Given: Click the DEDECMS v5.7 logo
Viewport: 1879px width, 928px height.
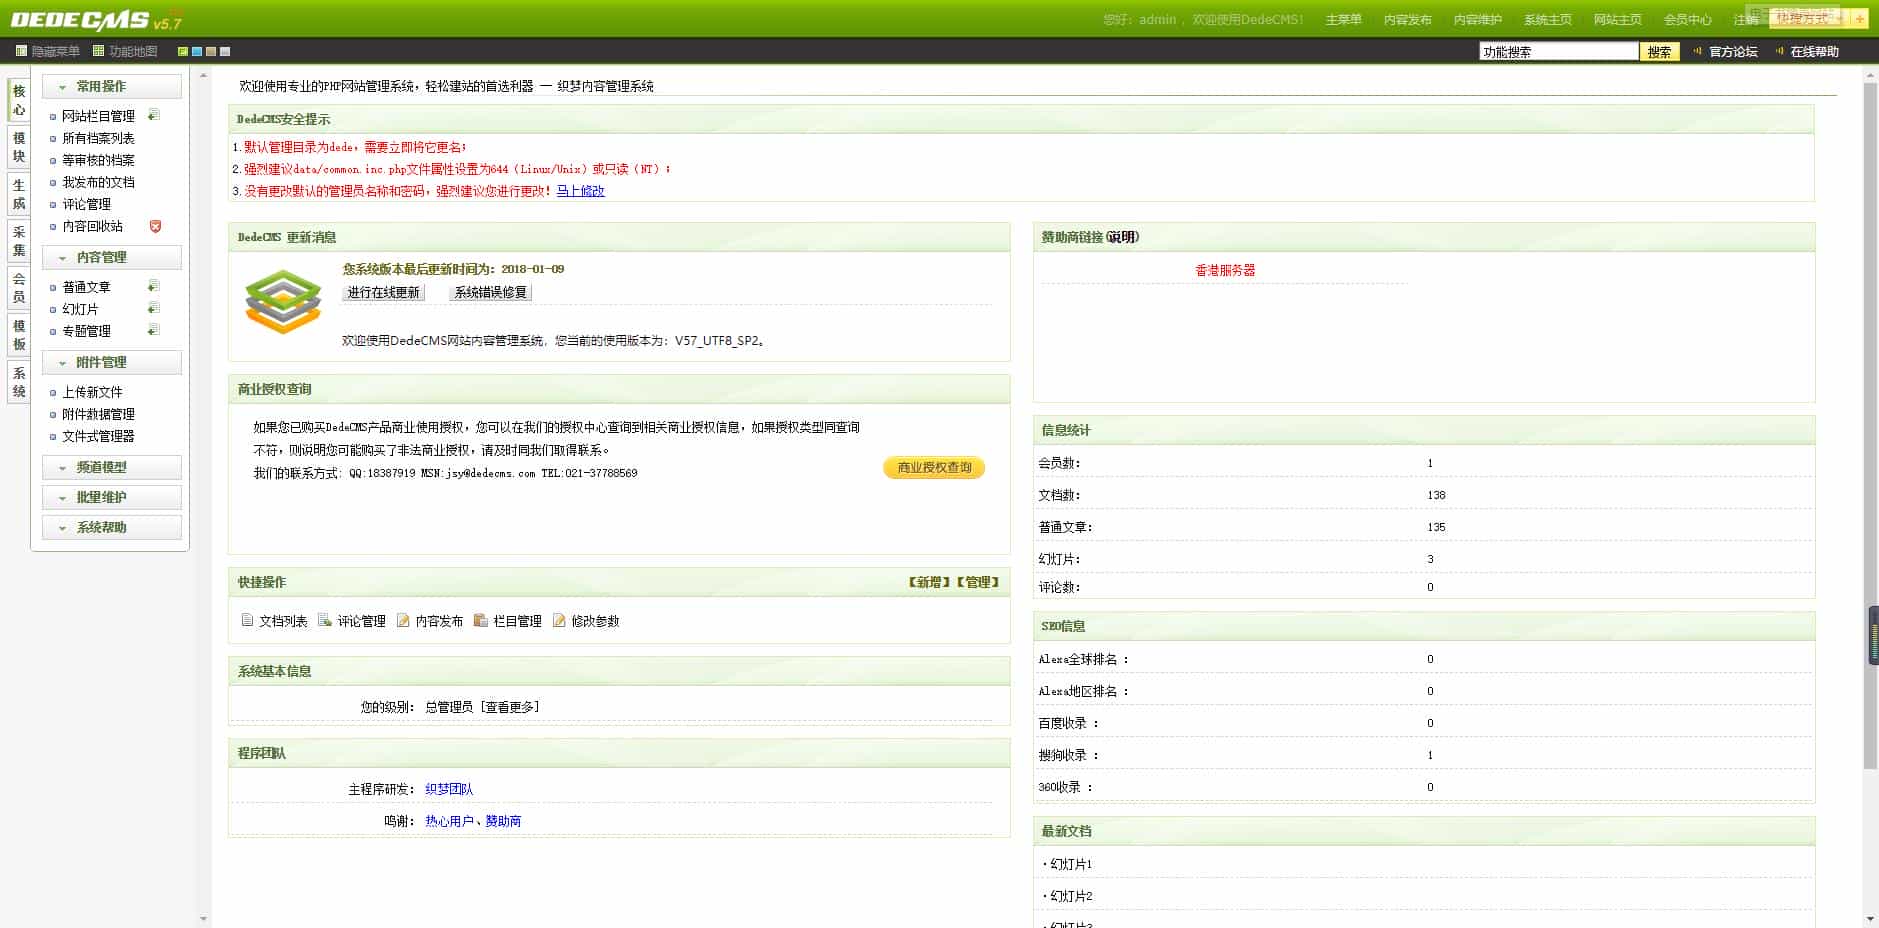Looking at the screenshot, I should (x=96, y=20).
